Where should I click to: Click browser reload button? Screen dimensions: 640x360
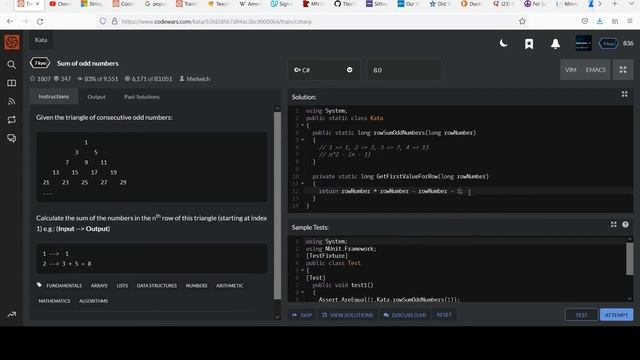(40, 21)
